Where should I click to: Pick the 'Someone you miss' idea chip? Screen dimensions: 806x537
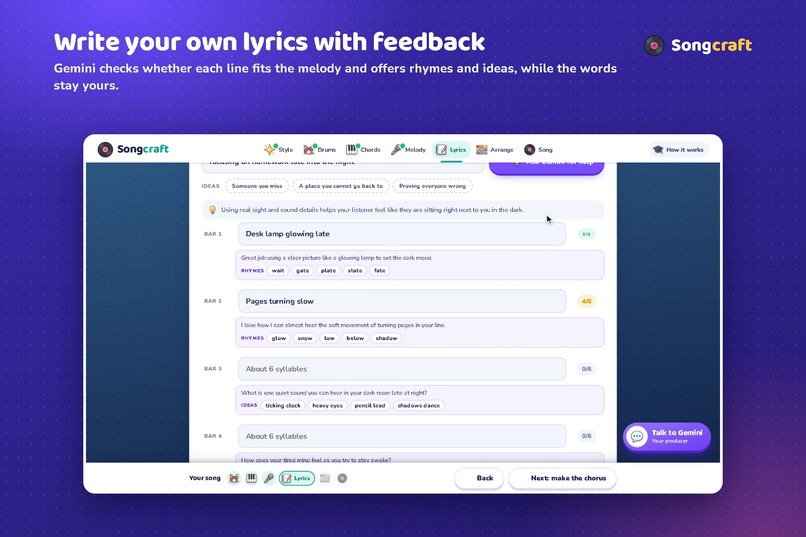pyautogui.click(x=257, y=186)
